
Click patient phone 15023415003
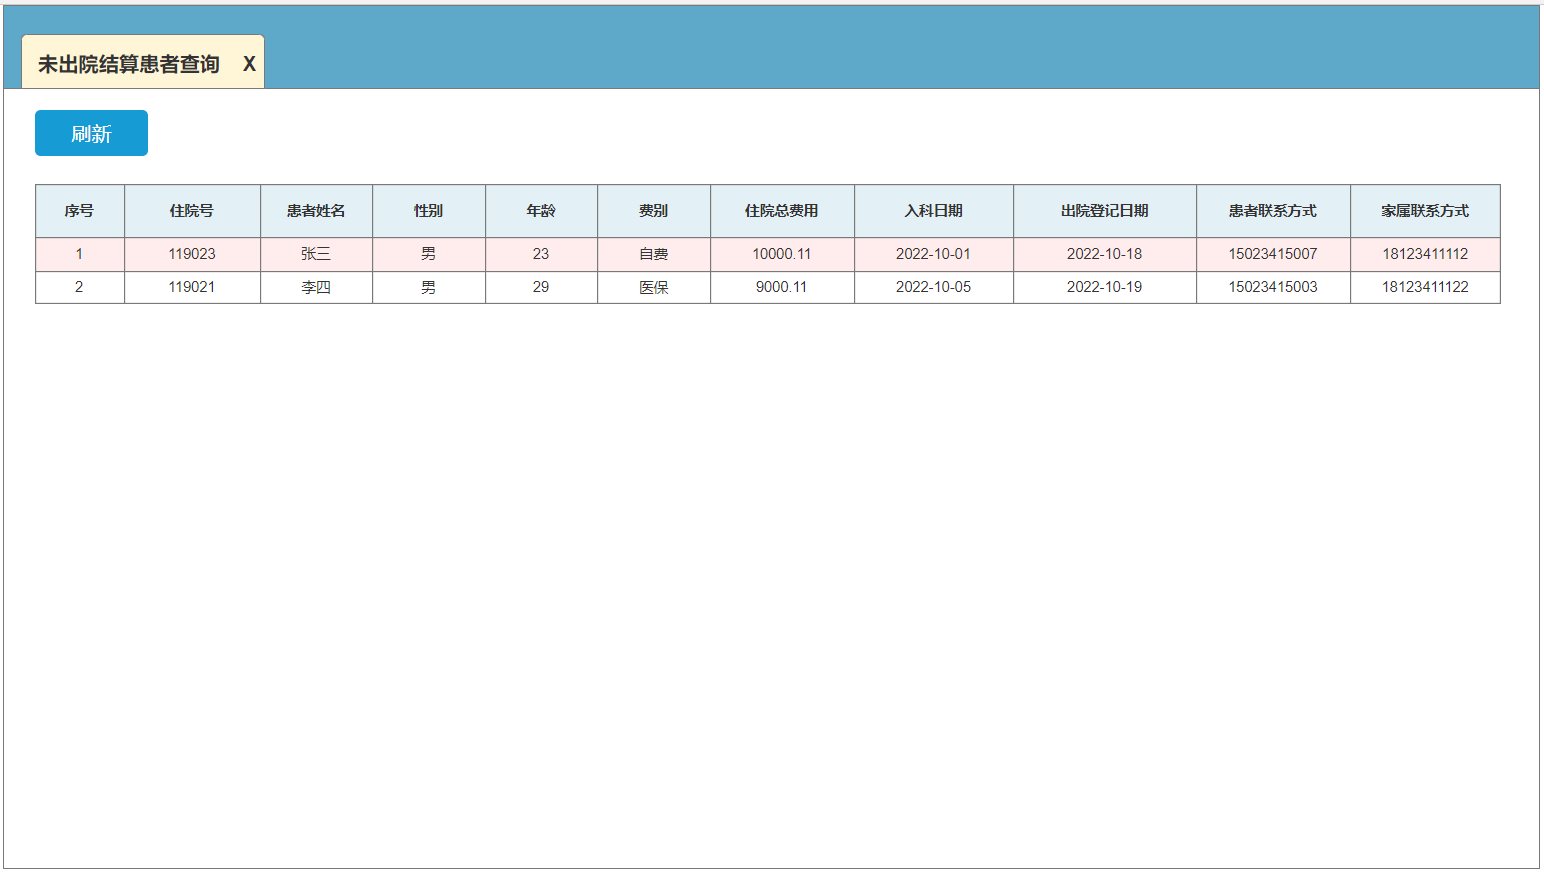(x=1273, y=287)
